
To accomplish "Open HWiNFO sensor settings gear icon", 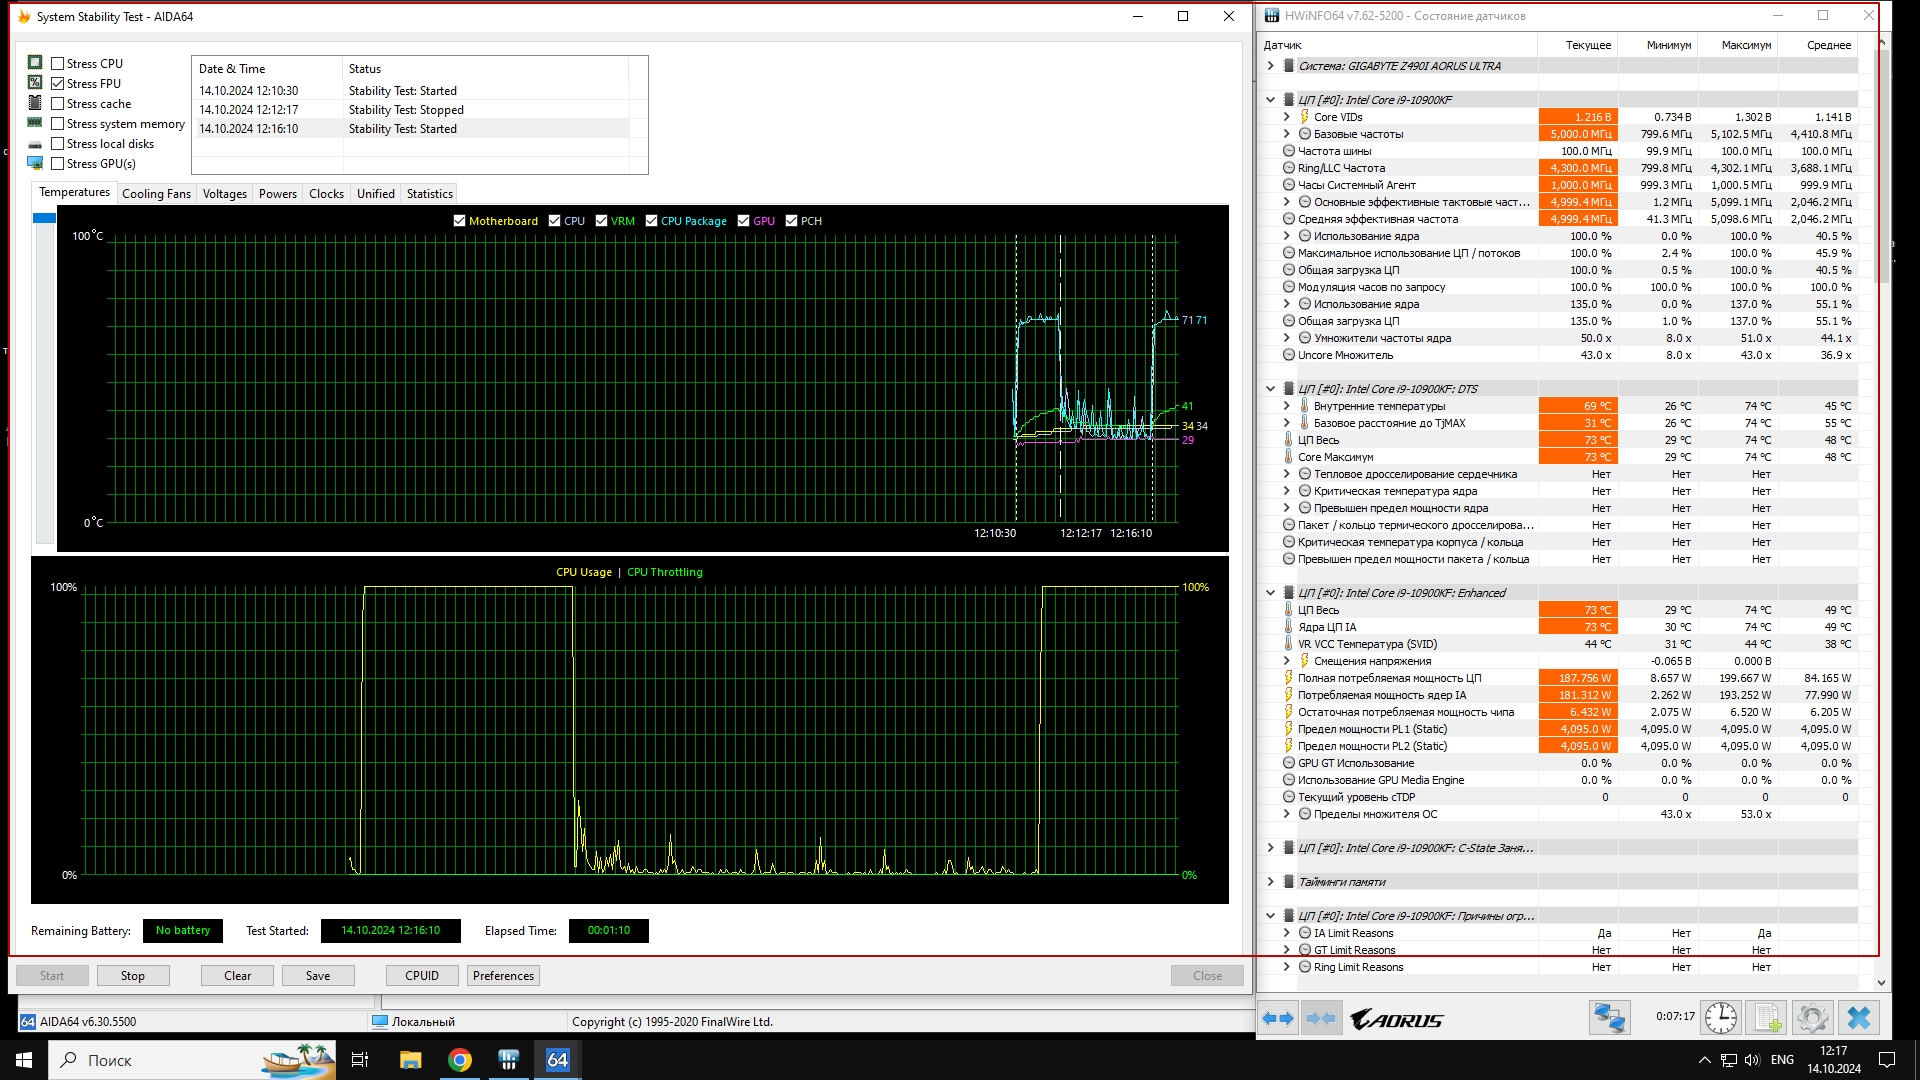I will [x=1812, y=1018].
